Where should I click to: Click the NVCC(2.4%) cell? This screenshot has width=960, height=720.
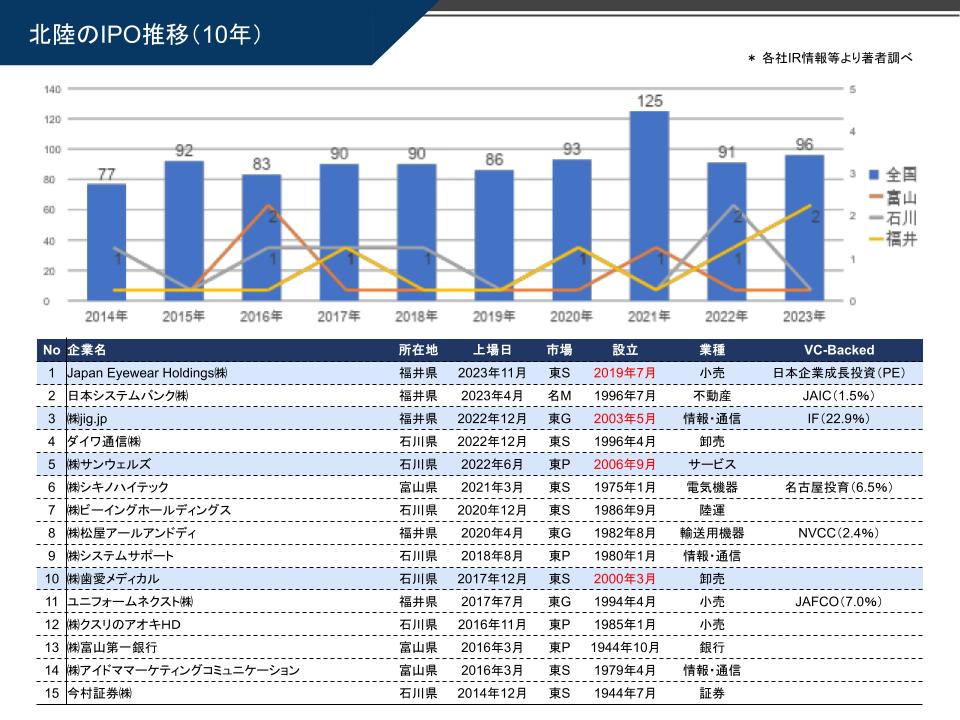click(x=839, y=533)
